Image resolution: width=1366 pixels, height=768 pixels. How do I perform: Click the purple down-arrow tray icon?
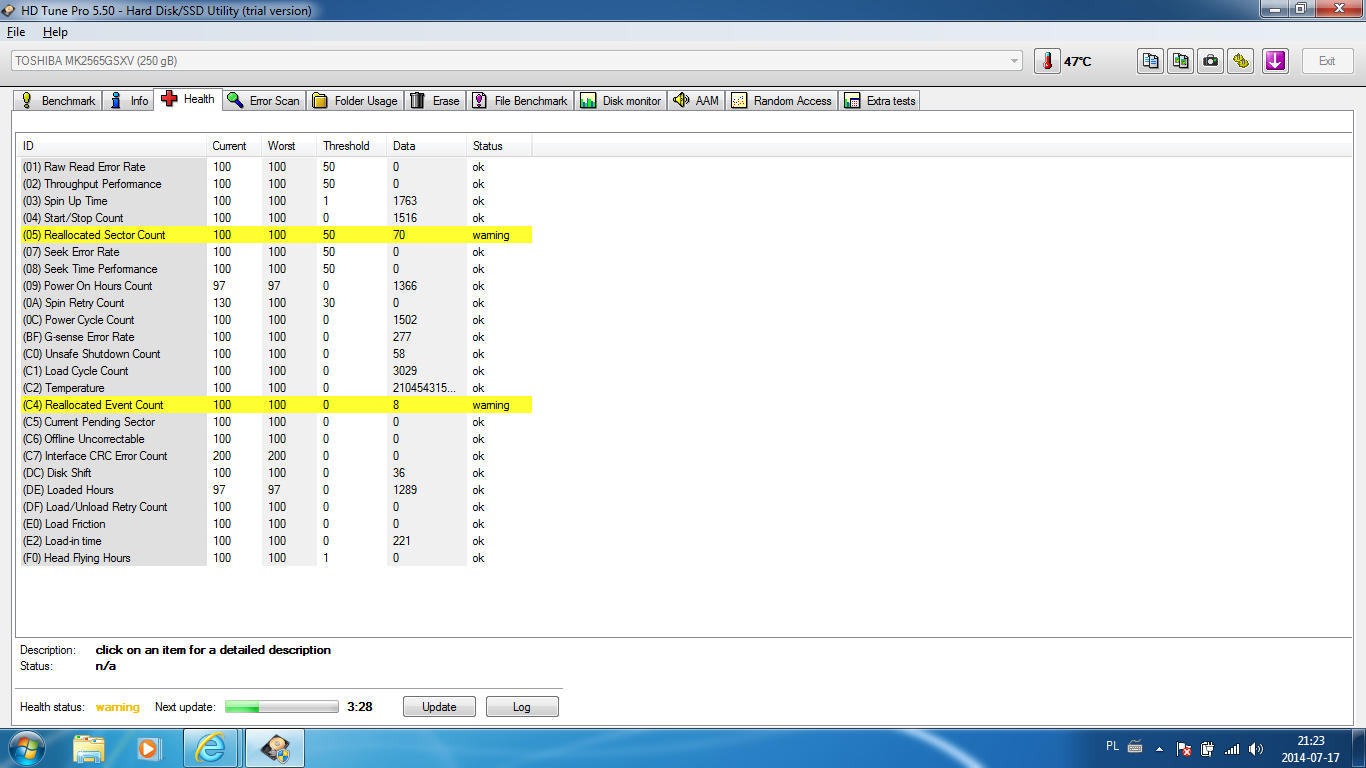tap(1275, 61)
